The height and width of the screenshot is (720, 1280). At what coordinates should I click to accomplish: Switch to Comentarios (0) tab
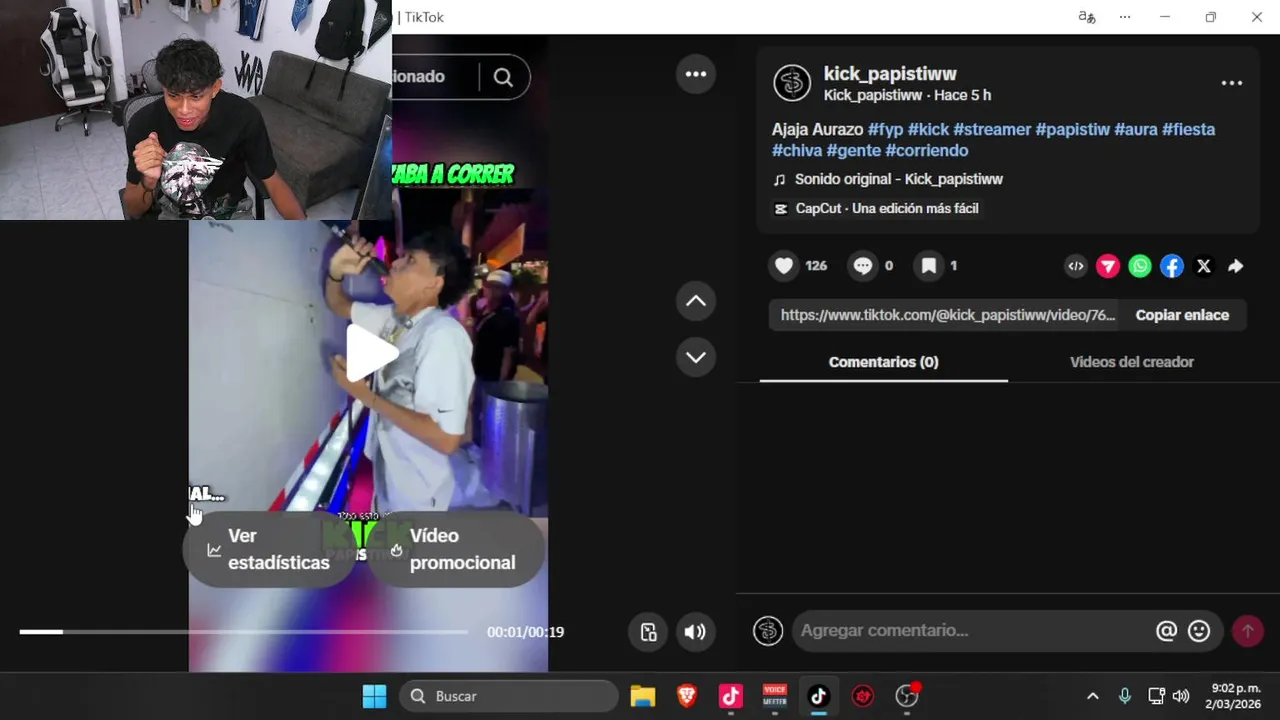point(884,362)
